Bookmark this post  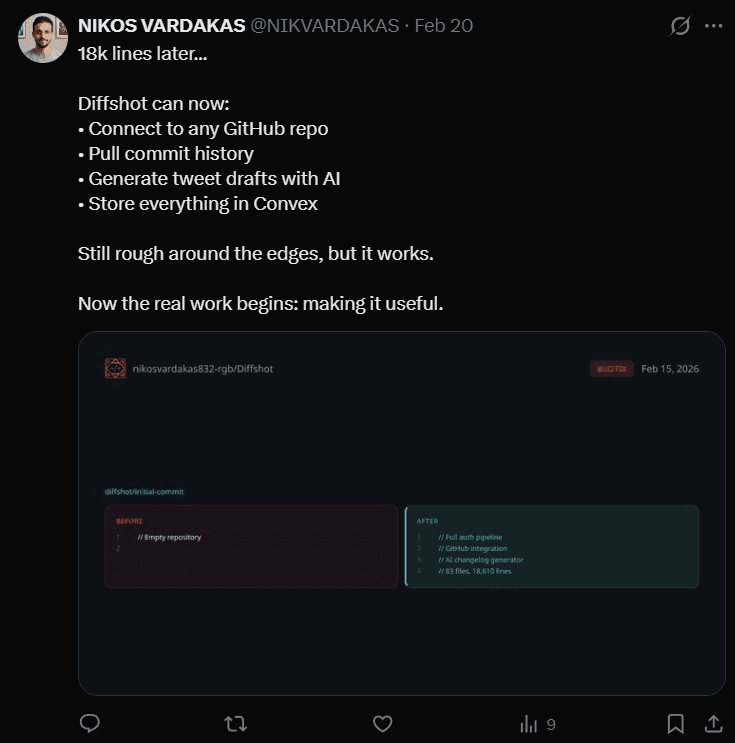(675, 724)
